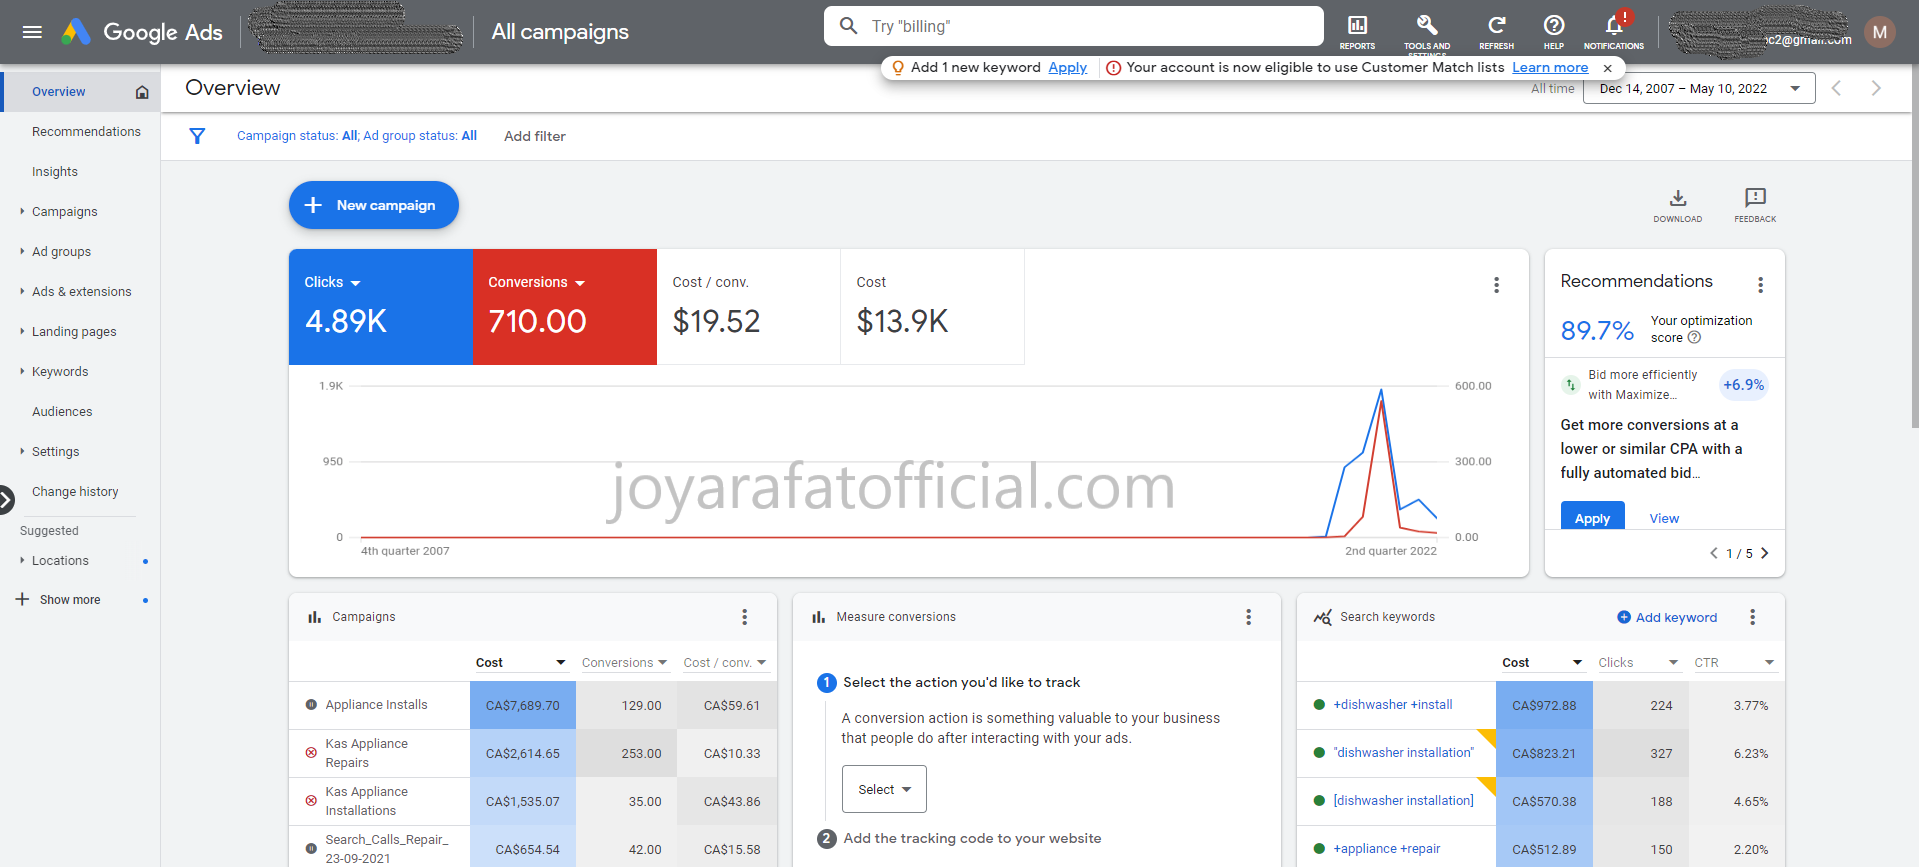Viewport: 1919px width, 867px height.
Task: Open Insights in the sidebar
Action: (x=55, y=172)
